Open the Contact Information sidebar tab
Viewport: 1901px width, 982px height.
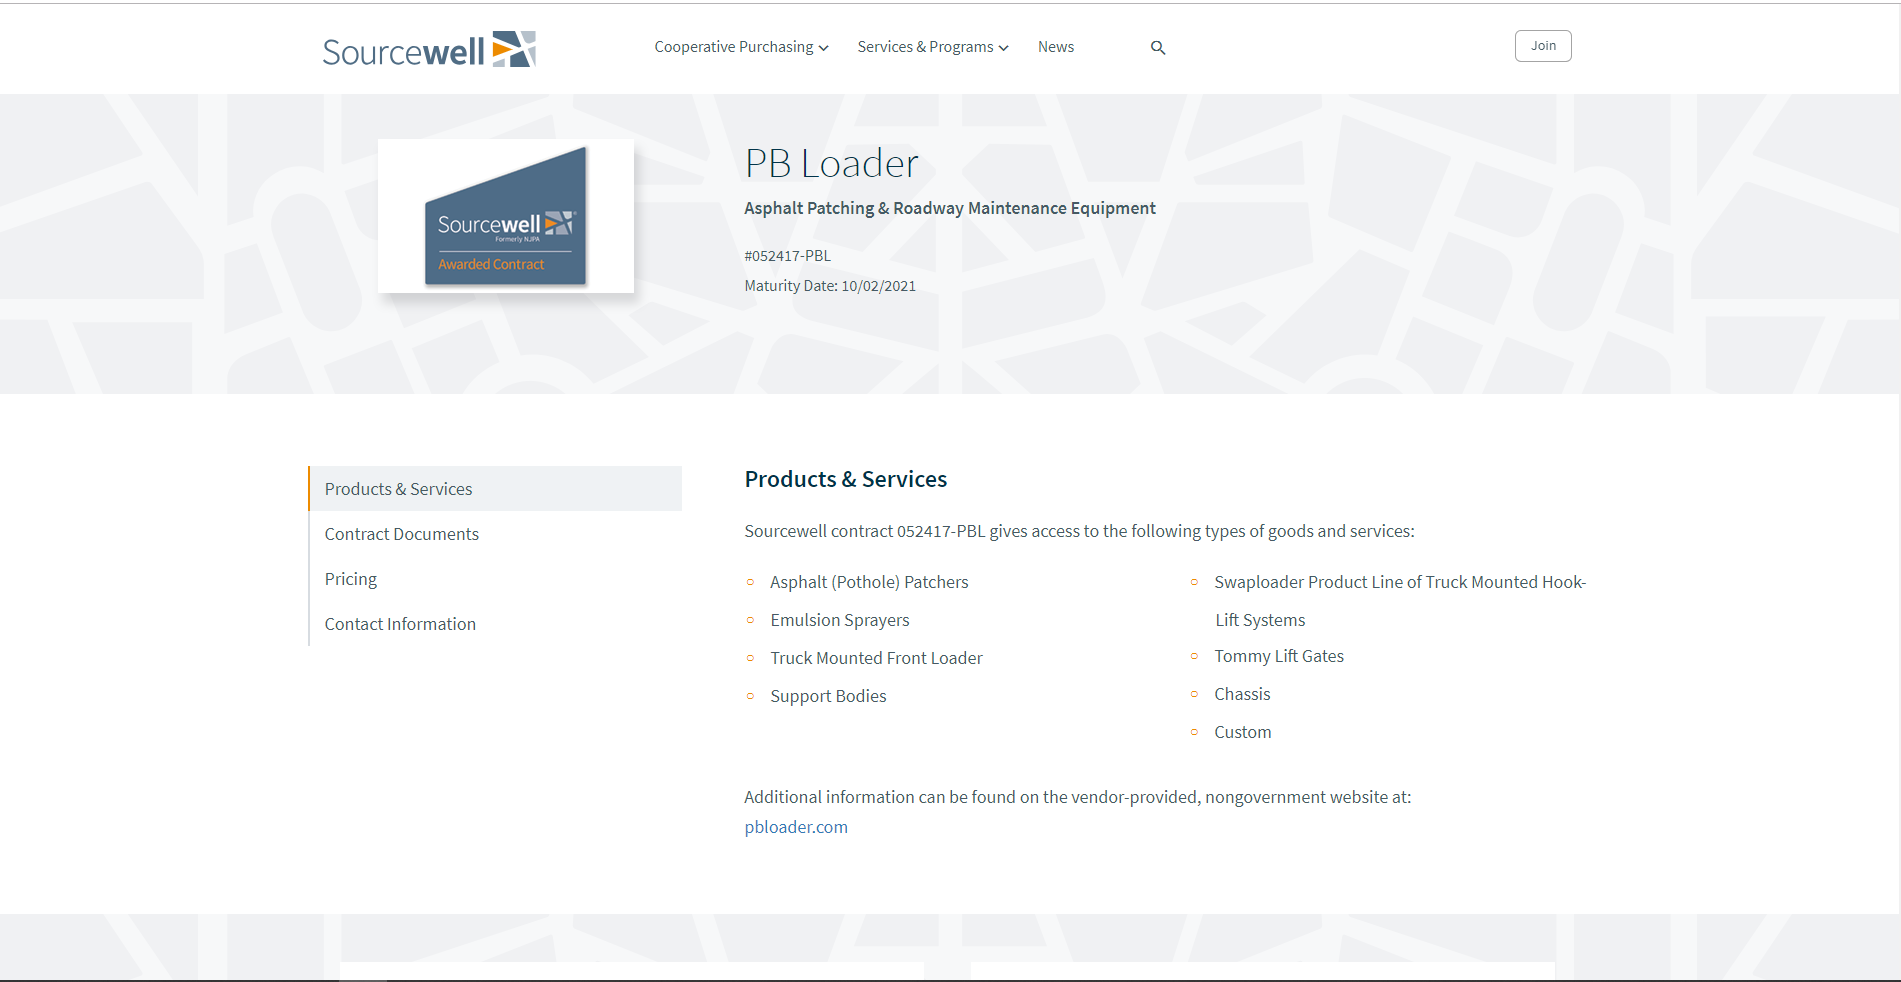point(400,624)
